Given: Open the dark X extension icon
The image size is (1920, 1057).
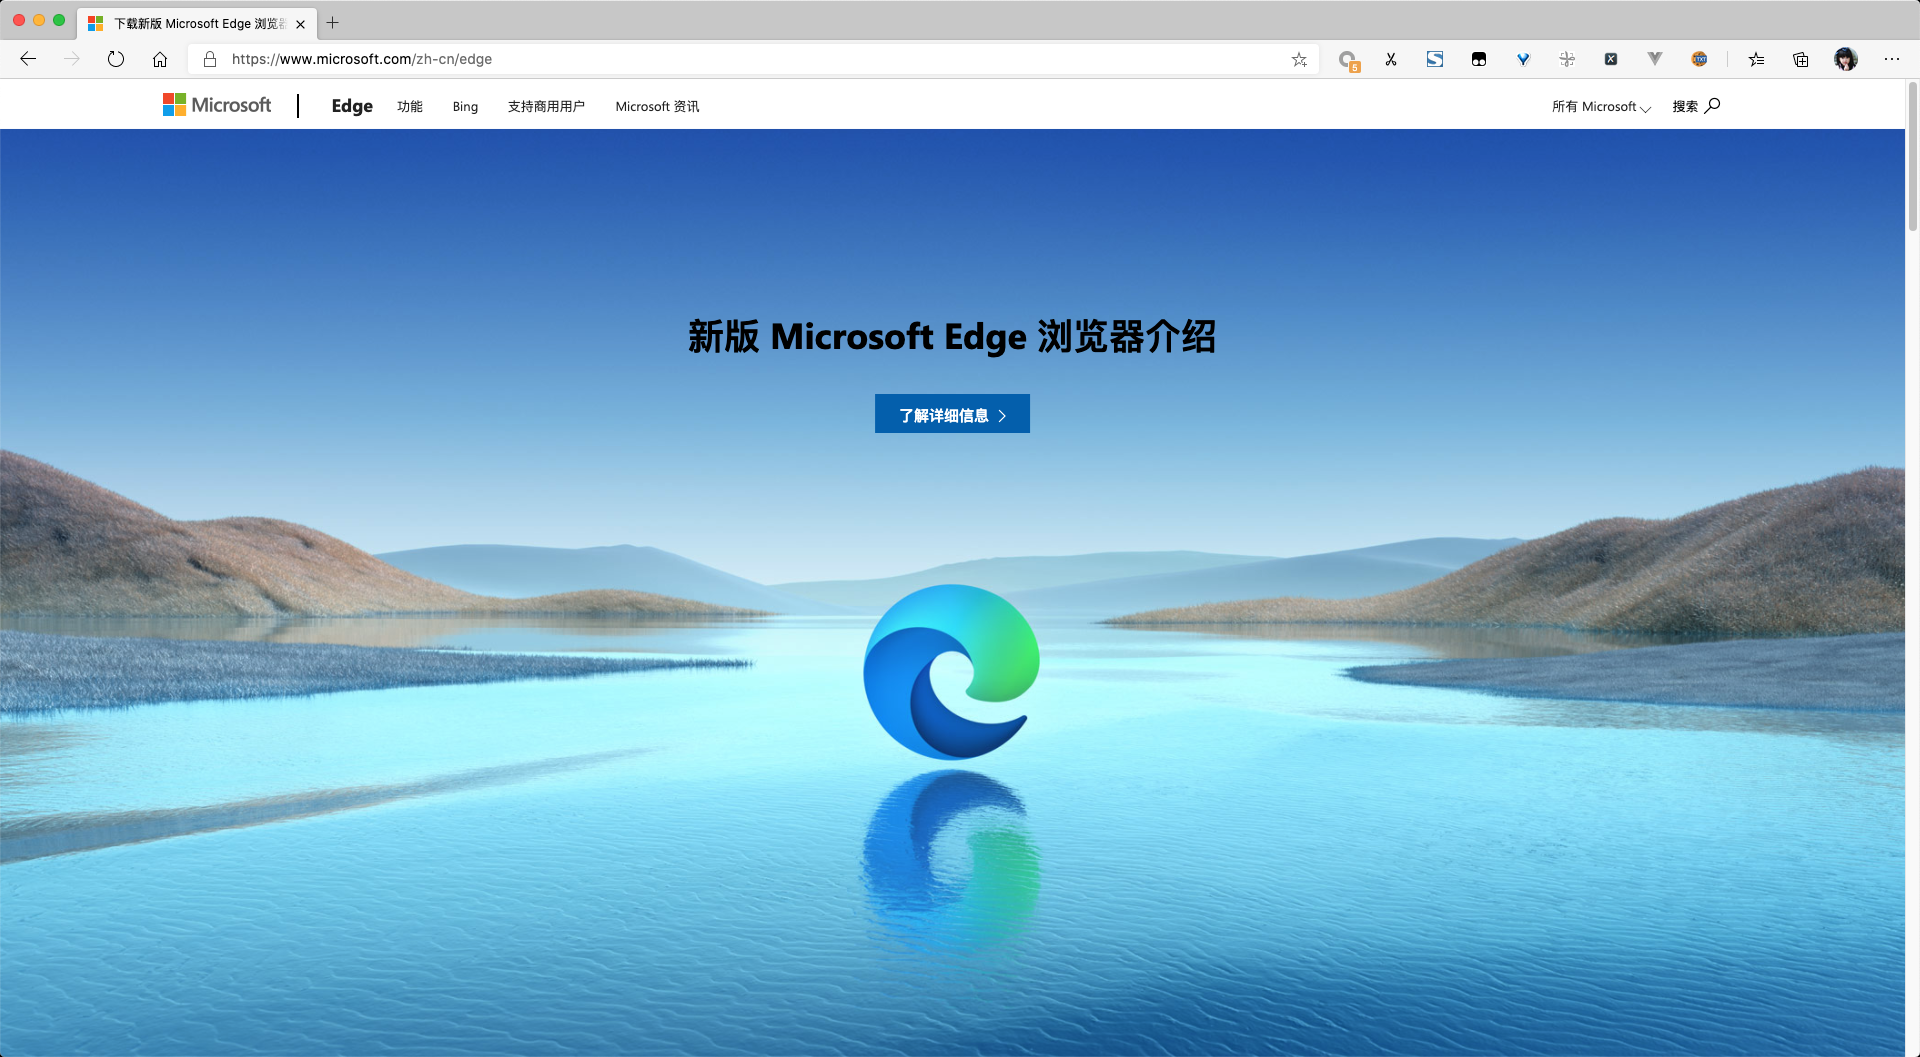Looking at the screenshot, I should pos(1611,59).
